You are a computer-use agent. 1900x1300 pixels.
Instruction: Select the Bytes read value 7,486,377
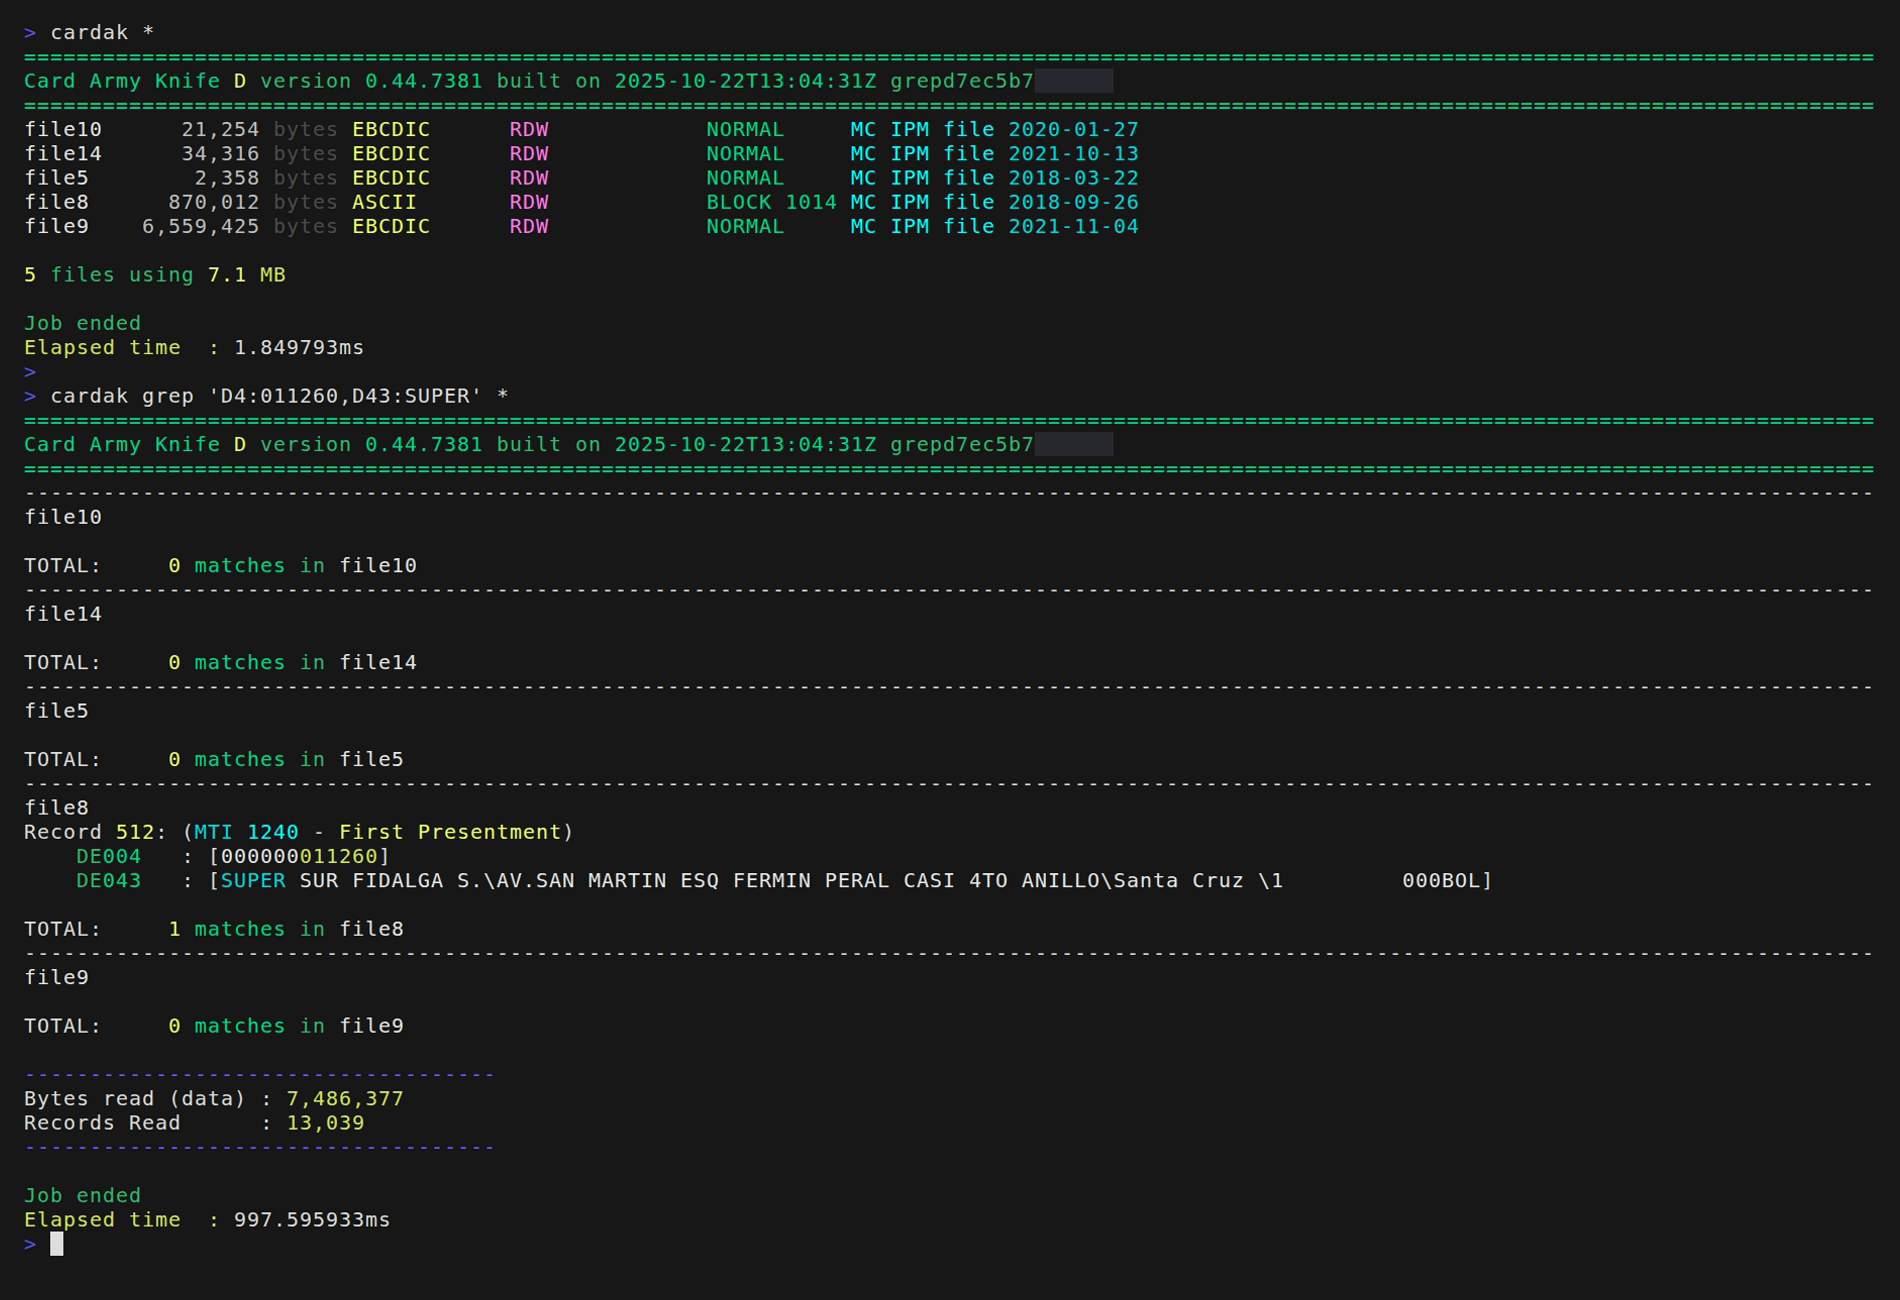(x=344, y=1098)
